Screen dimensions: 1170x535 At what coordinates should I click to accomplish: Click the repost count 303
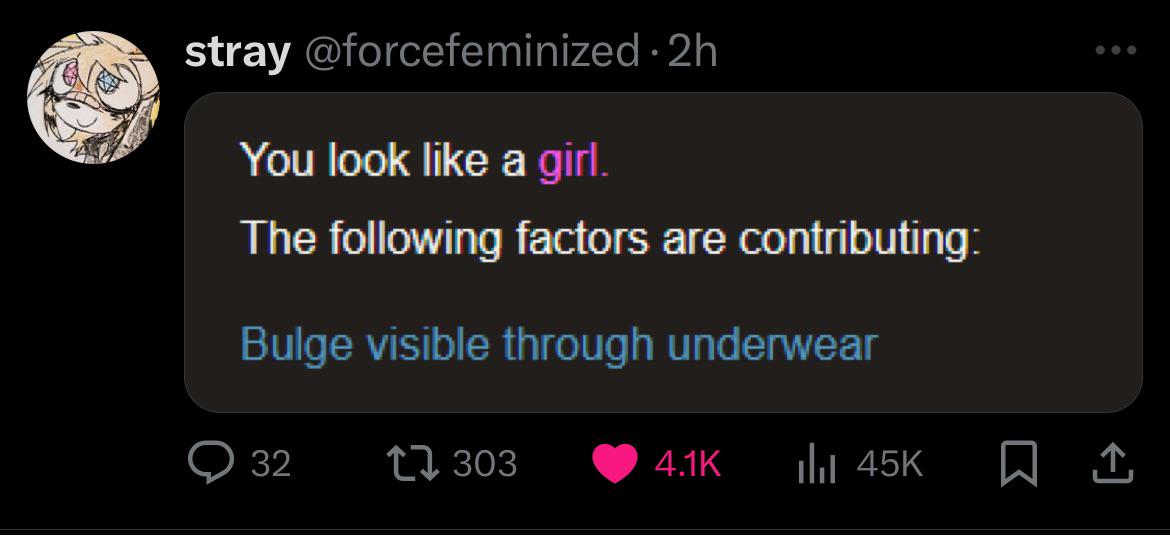(485, 463)
